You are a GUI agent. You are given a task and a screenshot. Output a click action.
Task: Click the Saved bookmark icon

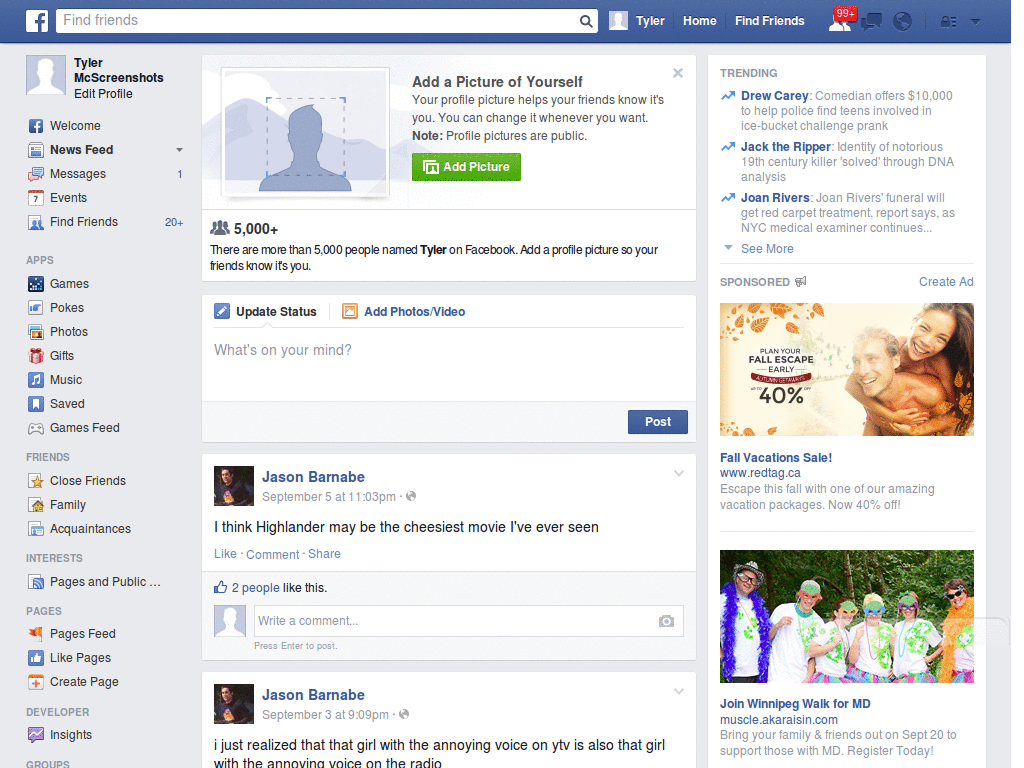point(36,404)
